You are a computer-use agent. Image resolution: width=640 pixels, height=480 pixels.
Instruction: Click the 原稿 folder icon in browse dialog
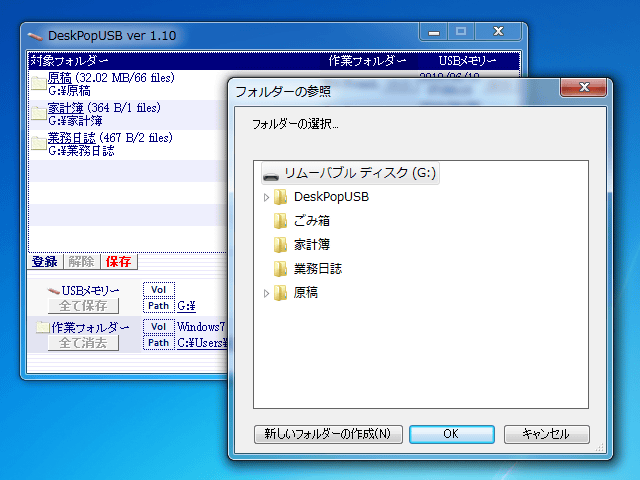pyautogui.click(x=280, y=293)
